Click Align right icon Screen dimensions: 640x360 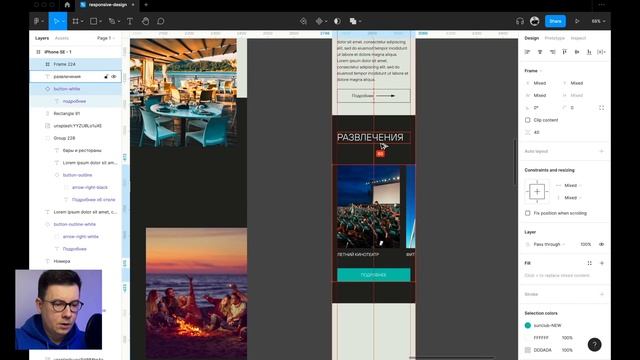552,52
